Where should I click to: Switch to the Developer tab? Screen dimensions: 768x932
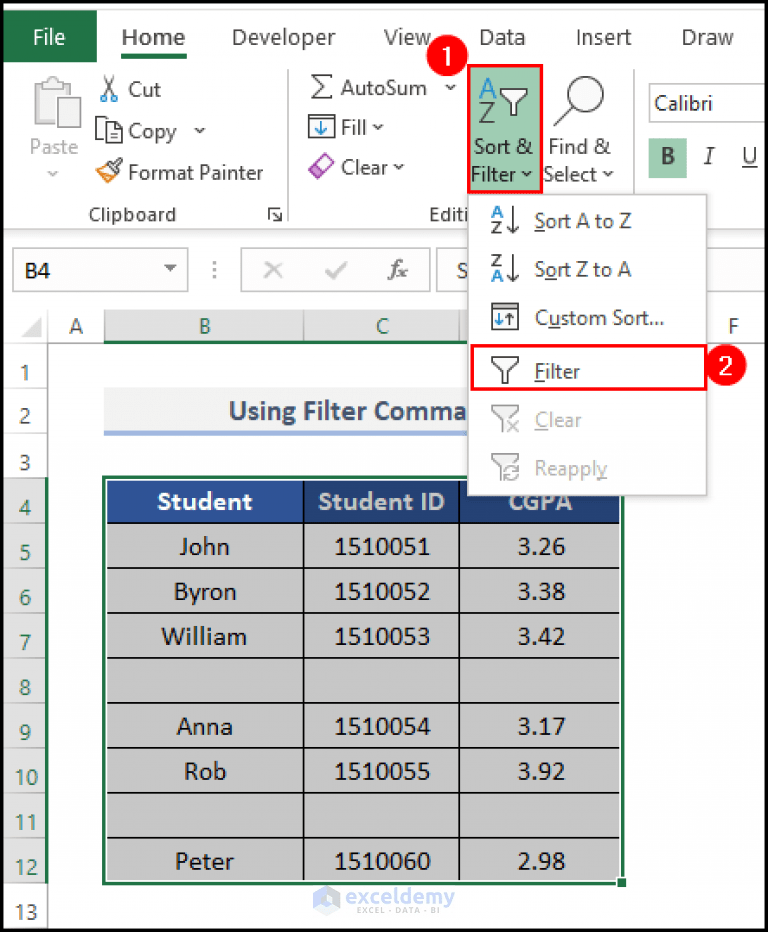[x=284, y=37]
